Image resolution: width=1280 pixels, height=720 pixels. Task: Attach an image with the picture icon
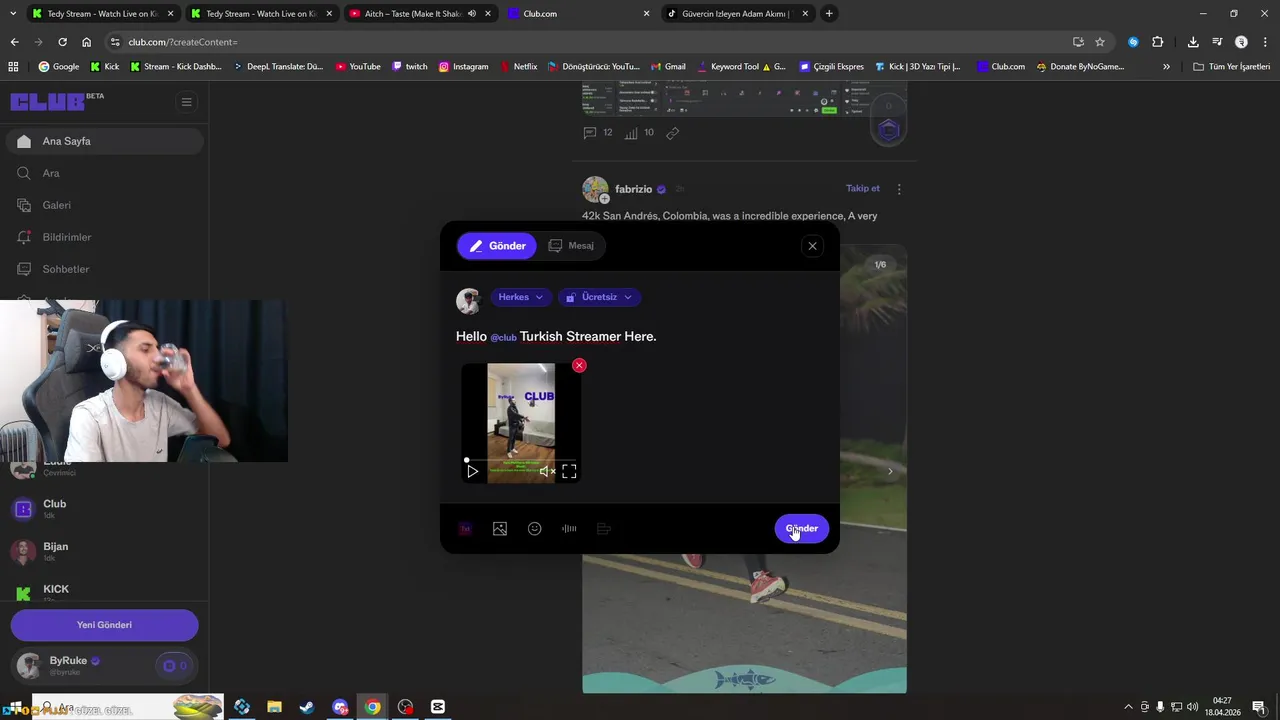point(500,529)
